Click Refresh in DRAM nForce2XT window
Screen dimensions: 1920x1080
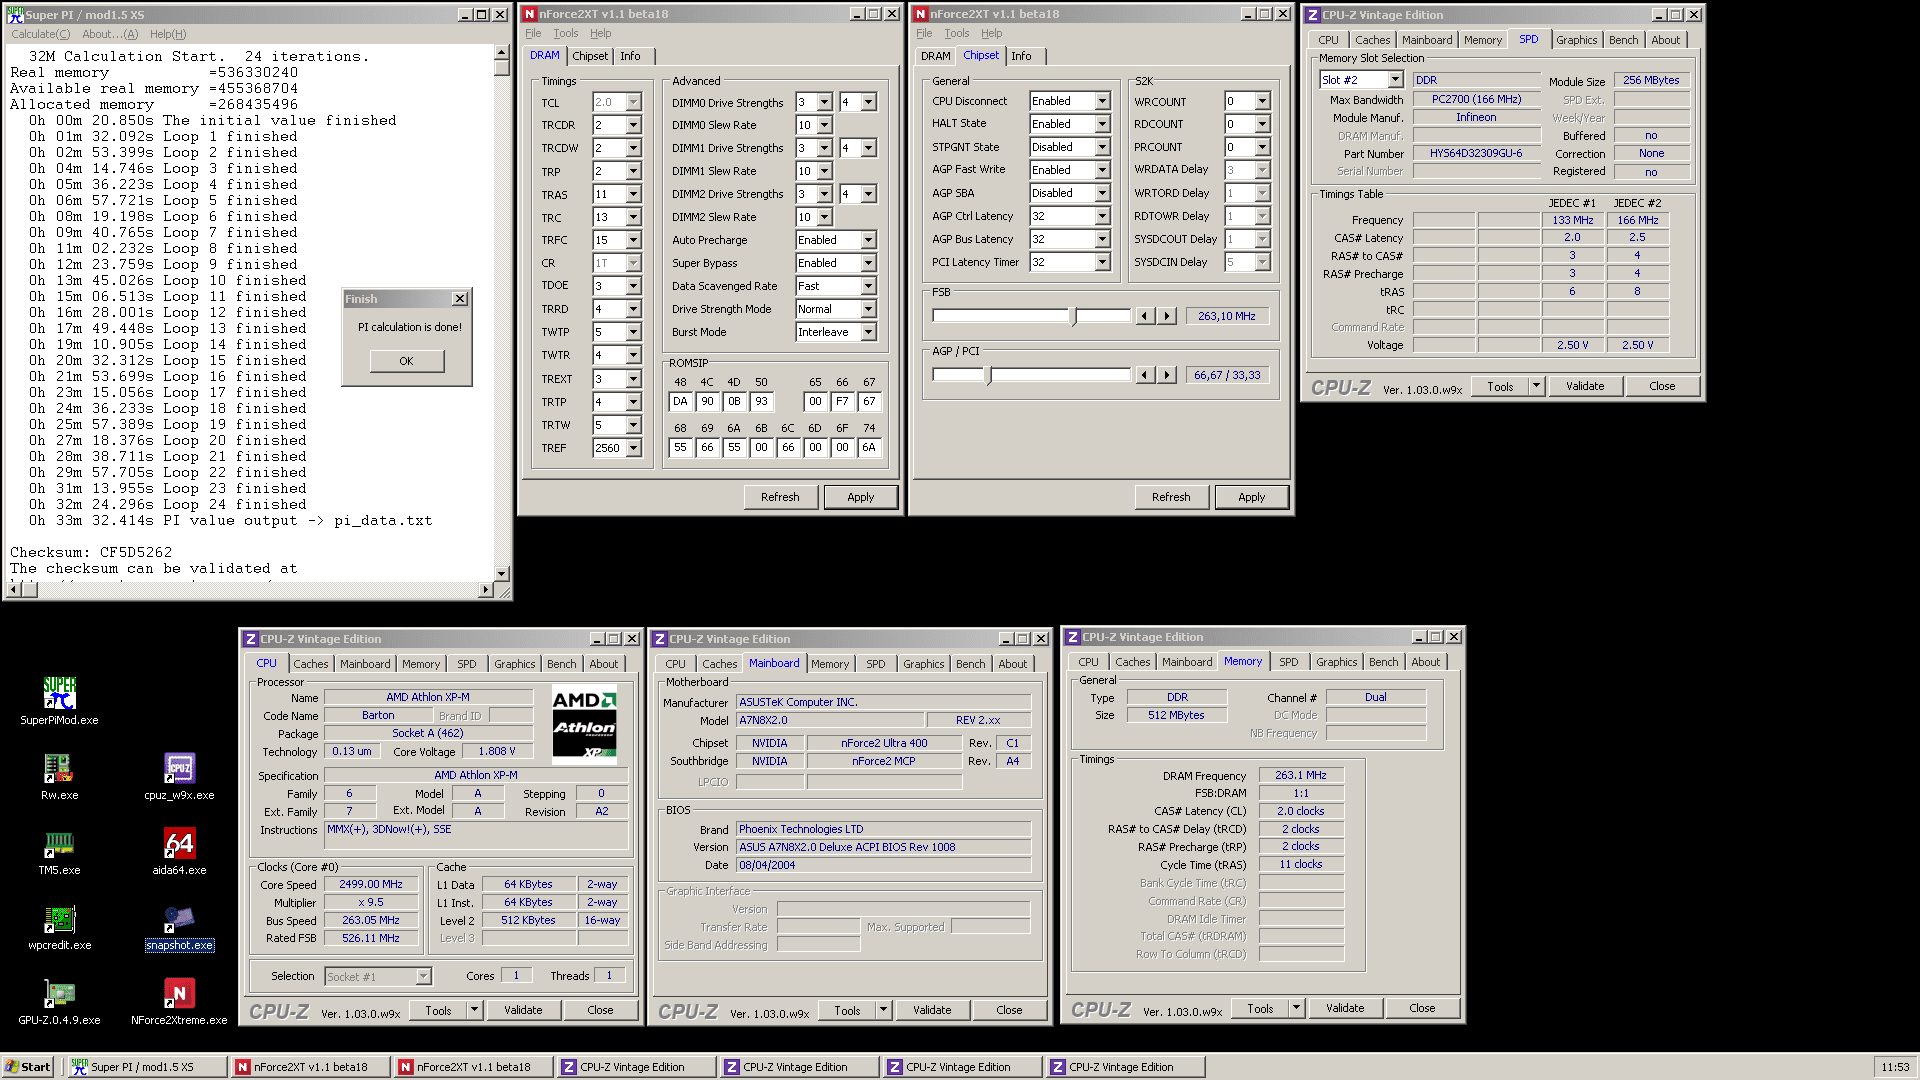click(780, 497)
